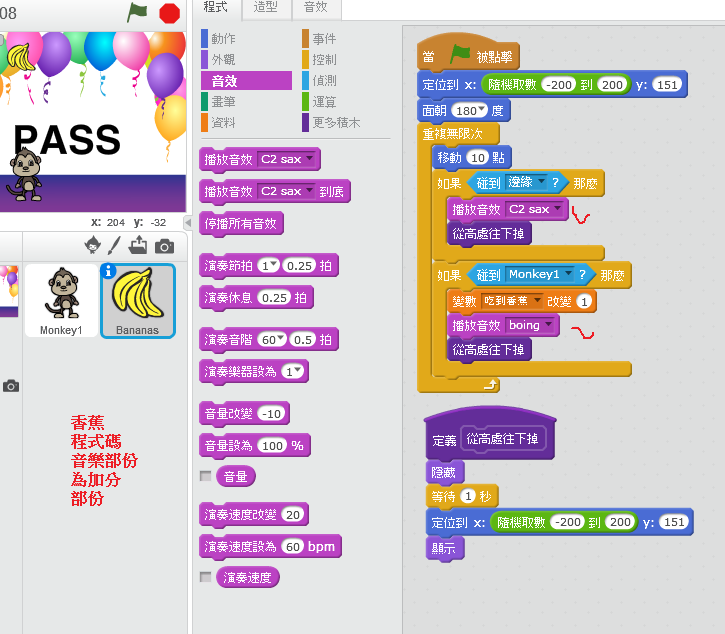Collapse the stage panel with small arrow
This screenshot has width=725, height=634.
[187, 222]
